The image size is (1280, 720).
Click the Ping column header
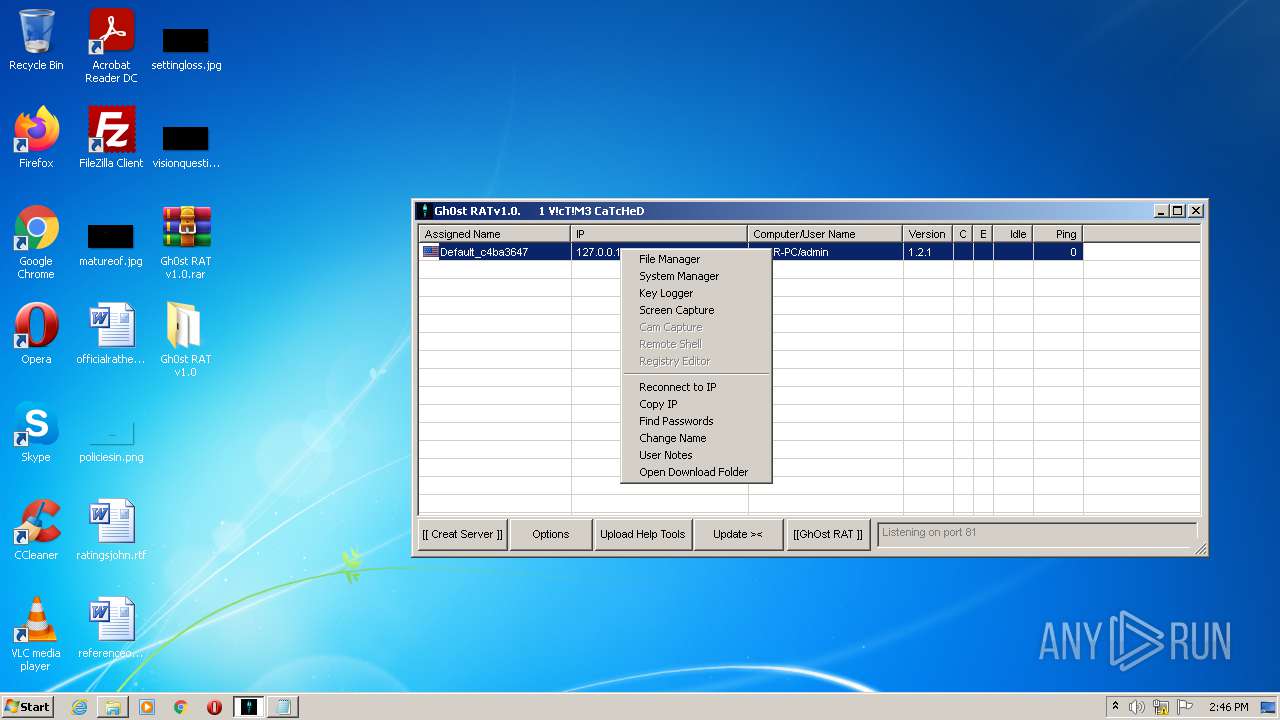(1058, 234)
